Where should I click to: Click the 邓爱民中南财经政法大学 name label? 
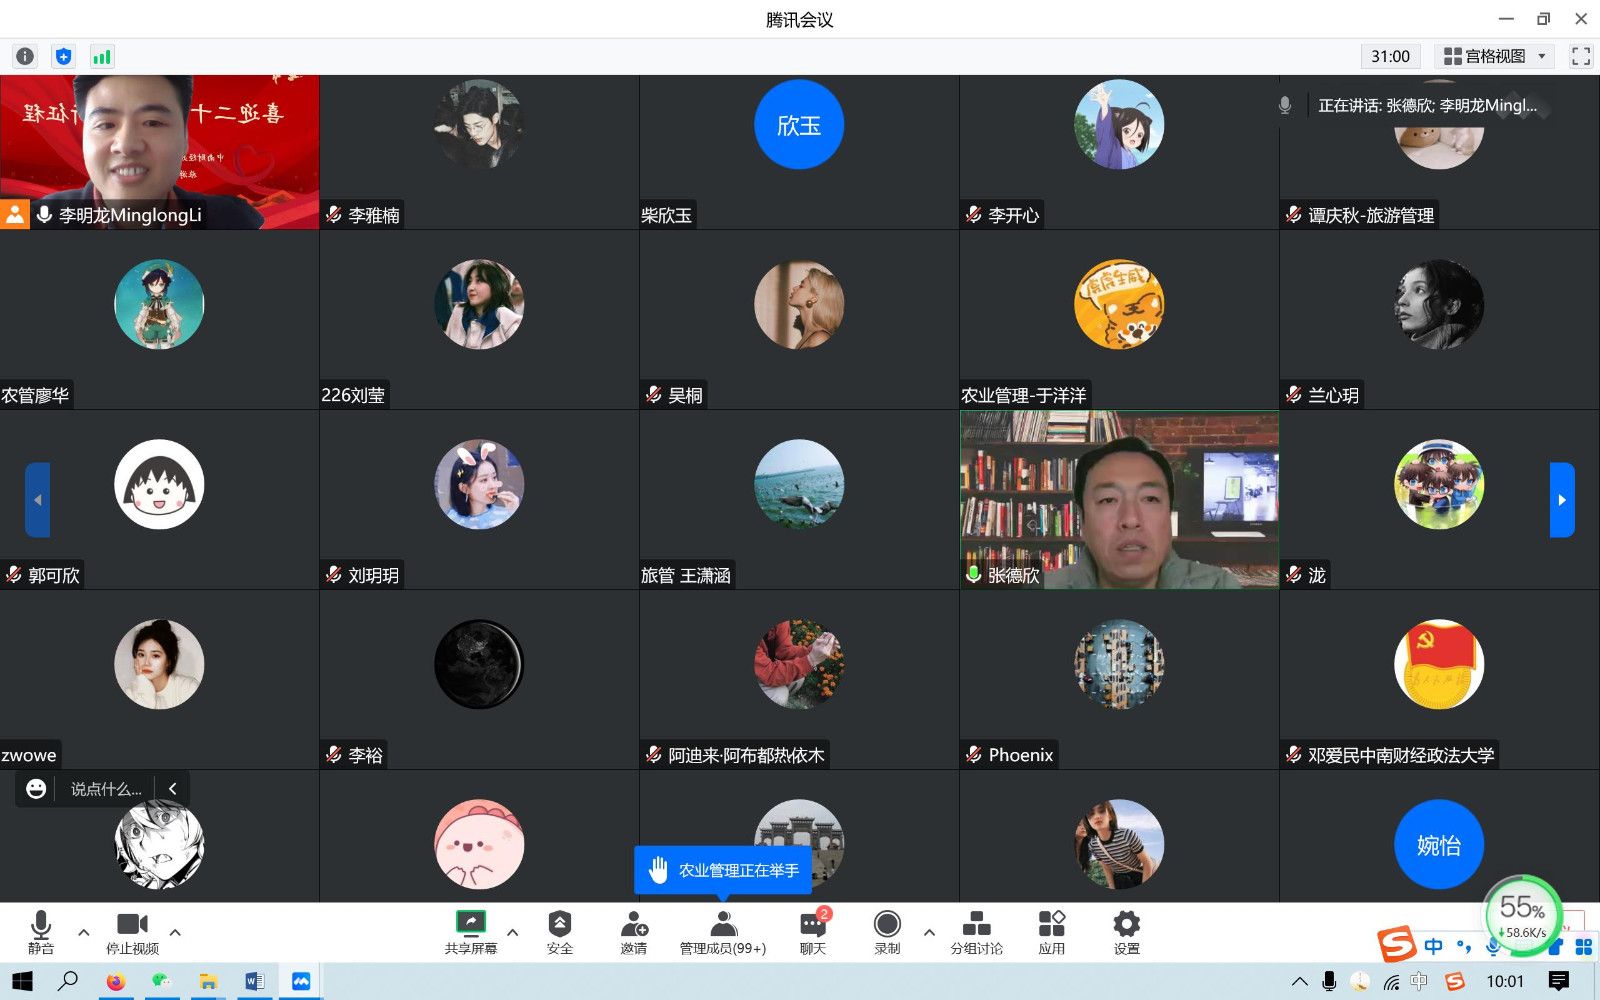coord(1401,755)
